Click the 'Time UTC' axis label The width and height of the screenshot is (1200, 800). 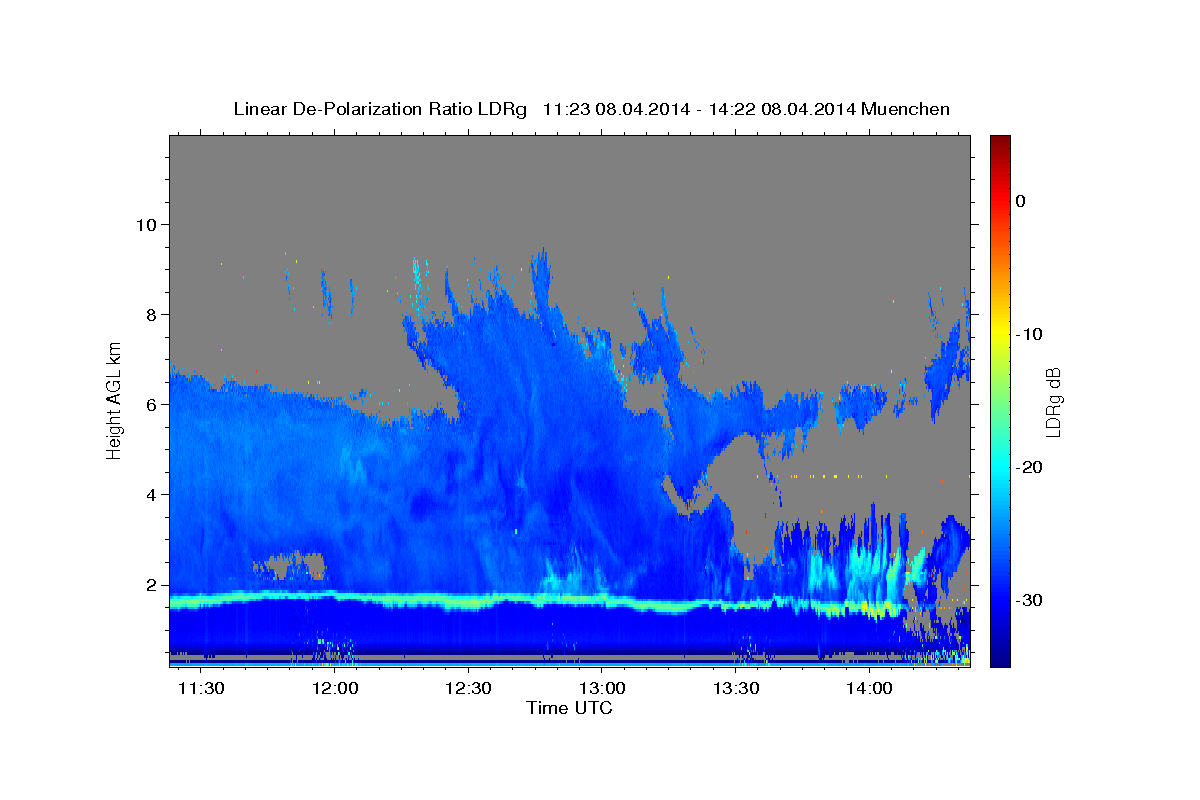[569, 708]
